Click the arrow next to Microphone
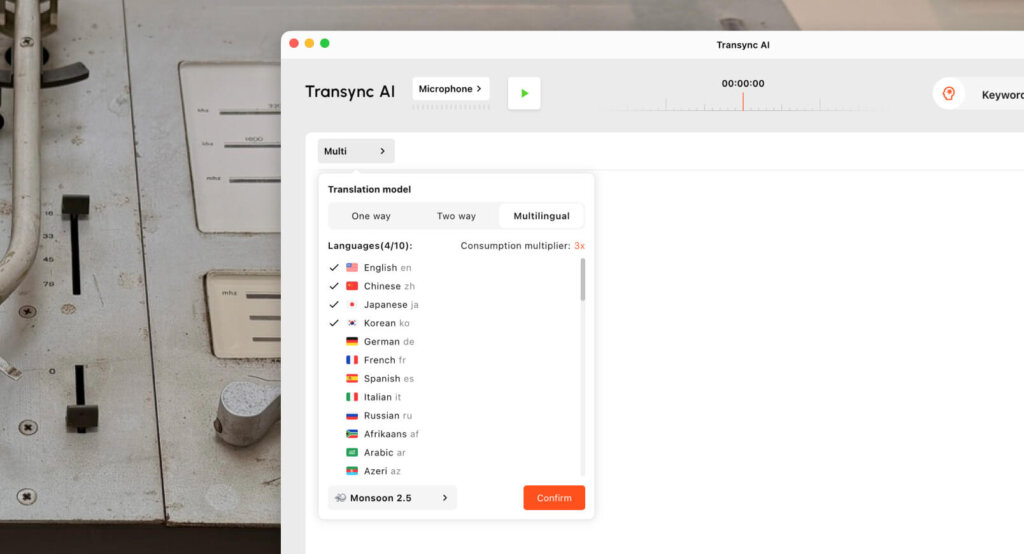This screenshot has width=1024, height=554. (x=479, y=89)
